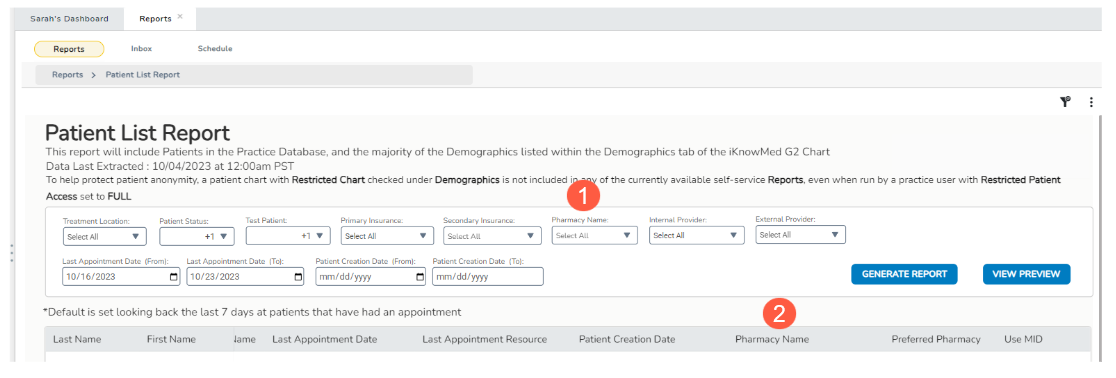Screen dimensions: 1116x378
Task: Expand the Treatment Location dropdown
Action: 105,236
